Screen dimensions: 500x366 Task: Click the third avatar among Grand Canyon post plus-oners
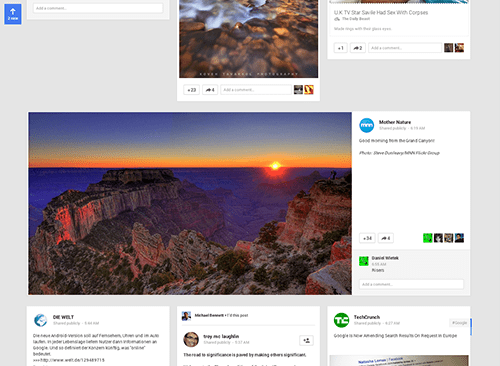(449, 238)
